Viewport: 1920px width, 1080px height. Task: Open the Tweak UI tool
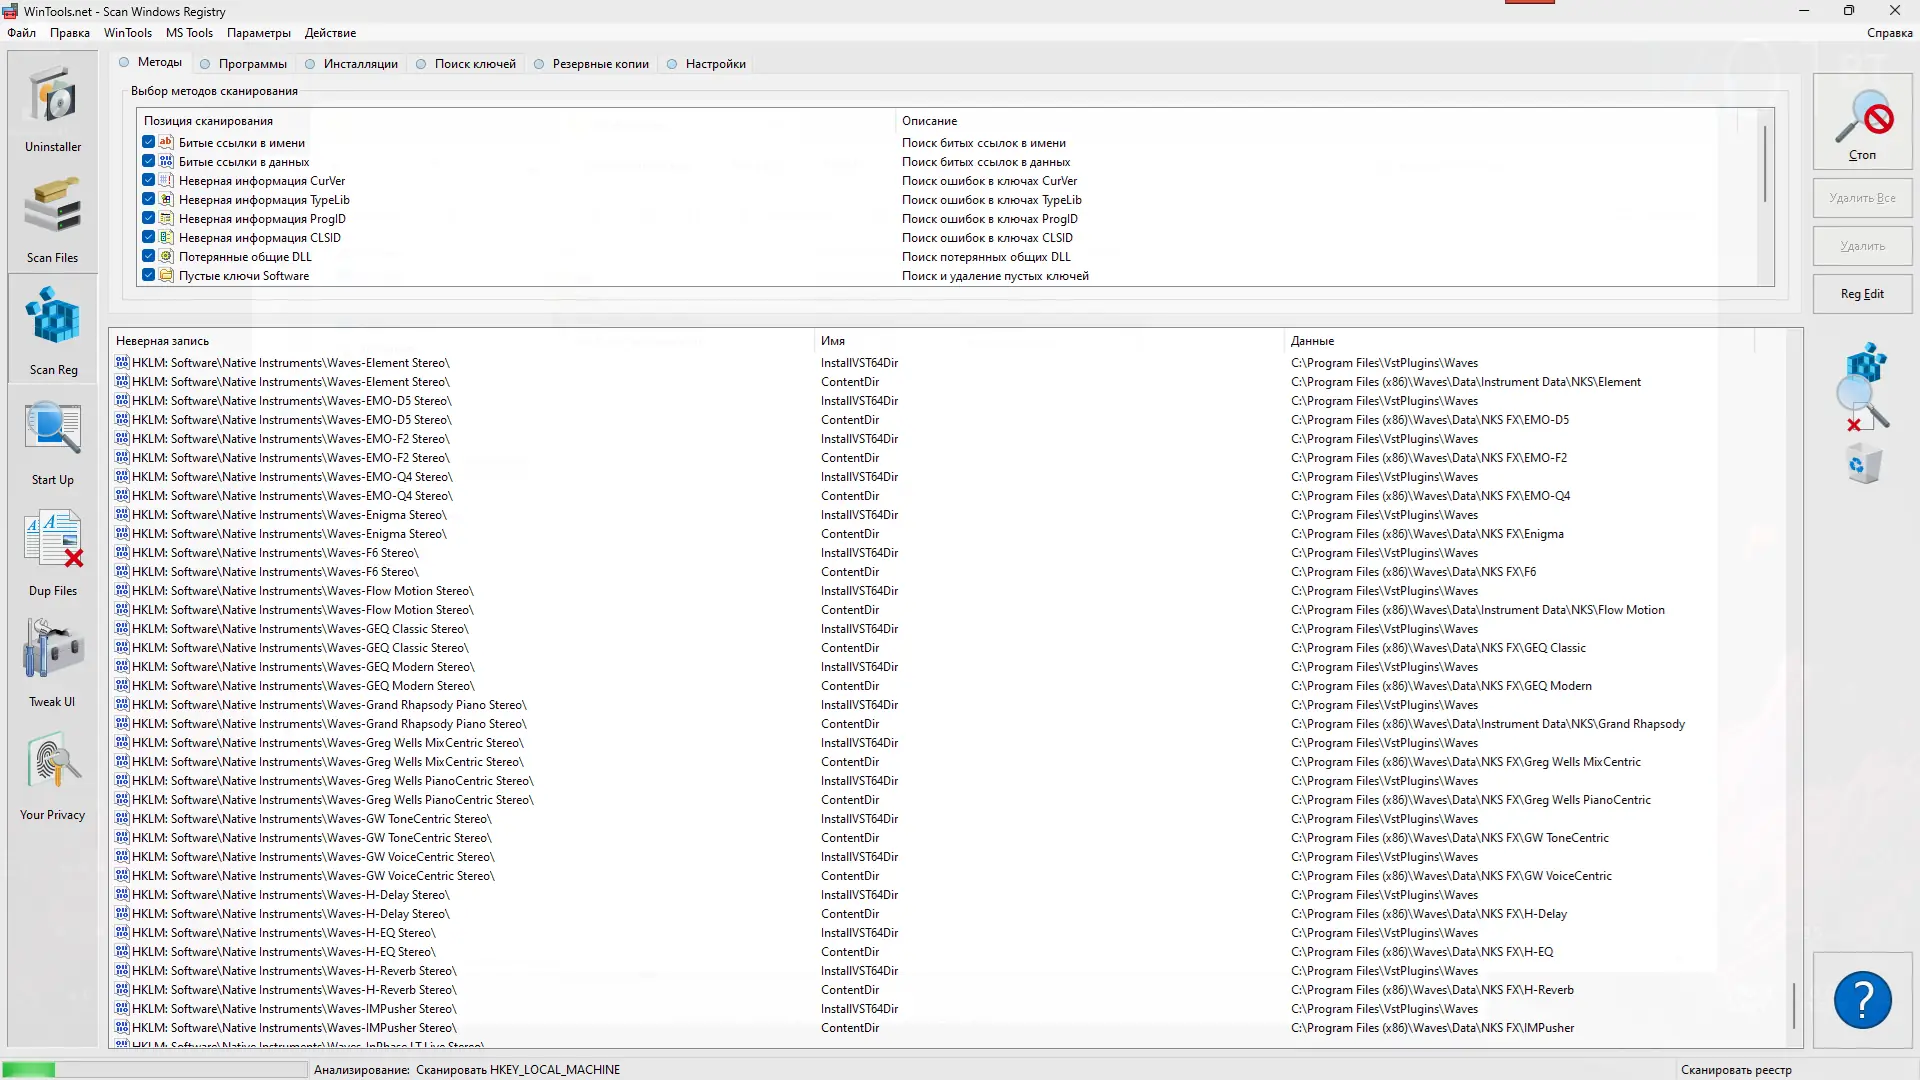(x=53, y=663)
